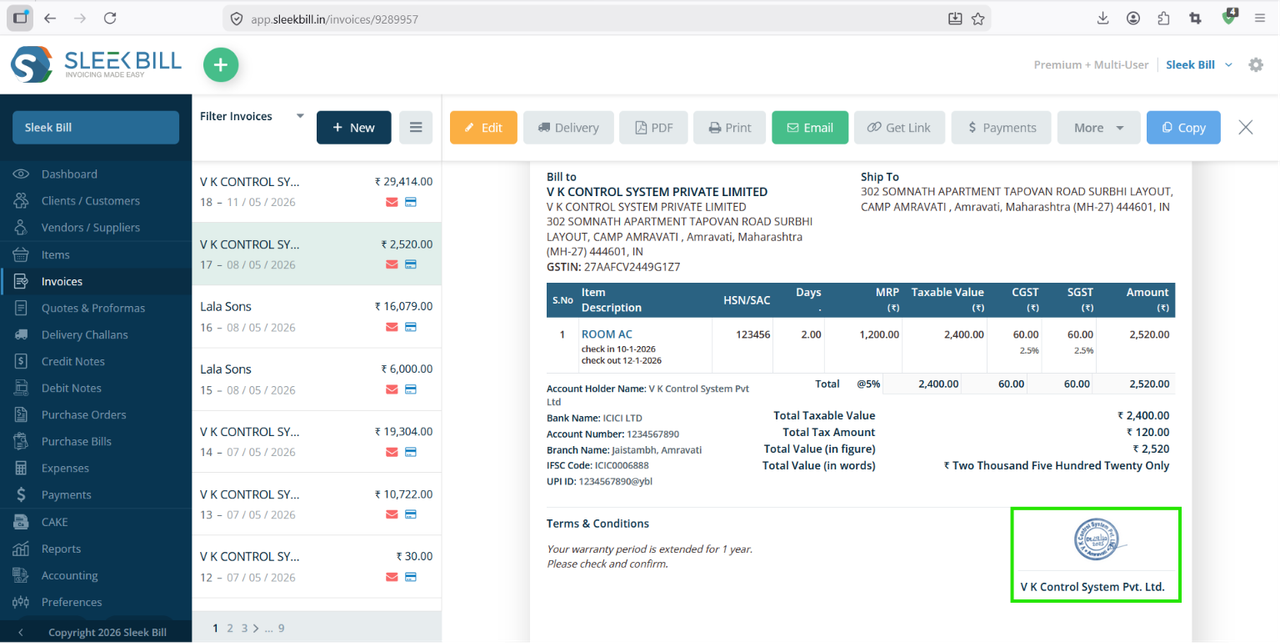Click the Print button
The height and width of the screenshot is (643, 1280).
click(730, 128)
